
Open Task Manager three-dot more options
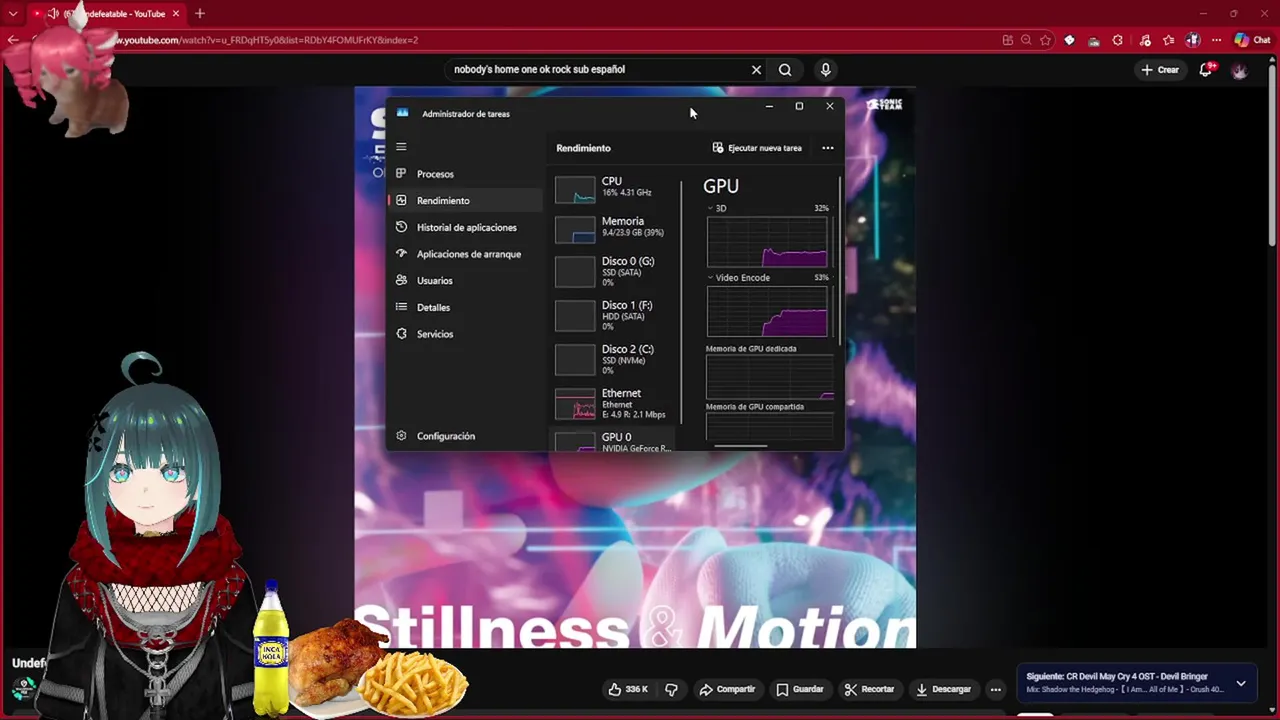(827, 148)
